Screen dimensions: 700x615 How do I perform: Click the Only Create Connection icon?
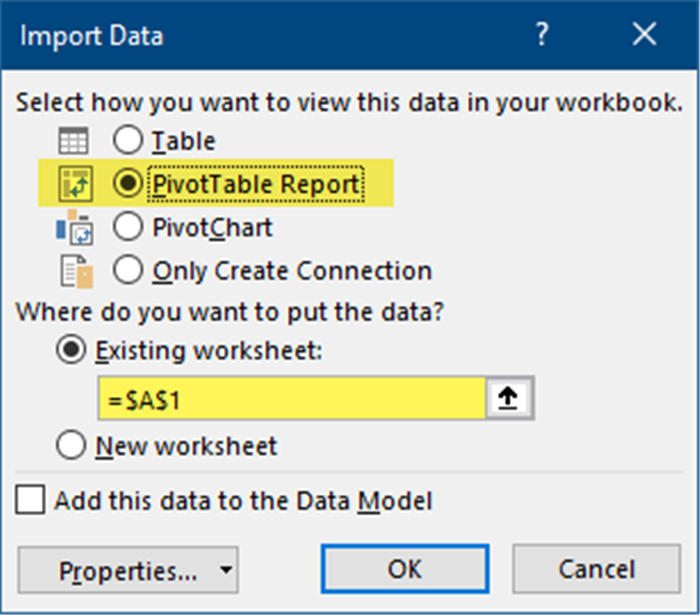pyautogui.click(x=76, y=270)
